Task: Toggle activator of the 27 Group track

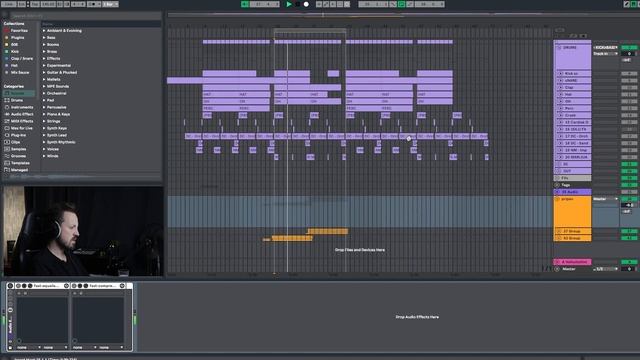Action: tap(629, 231)
